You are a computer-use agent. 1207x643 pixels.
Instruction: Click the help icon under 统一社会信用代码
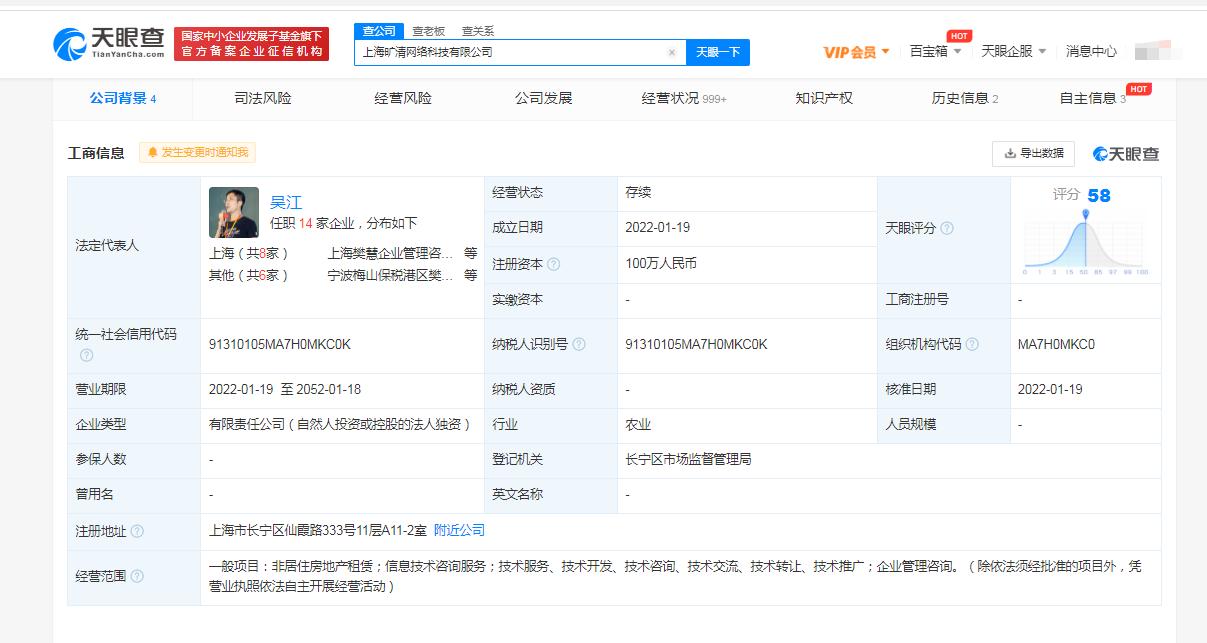point(85,355)
